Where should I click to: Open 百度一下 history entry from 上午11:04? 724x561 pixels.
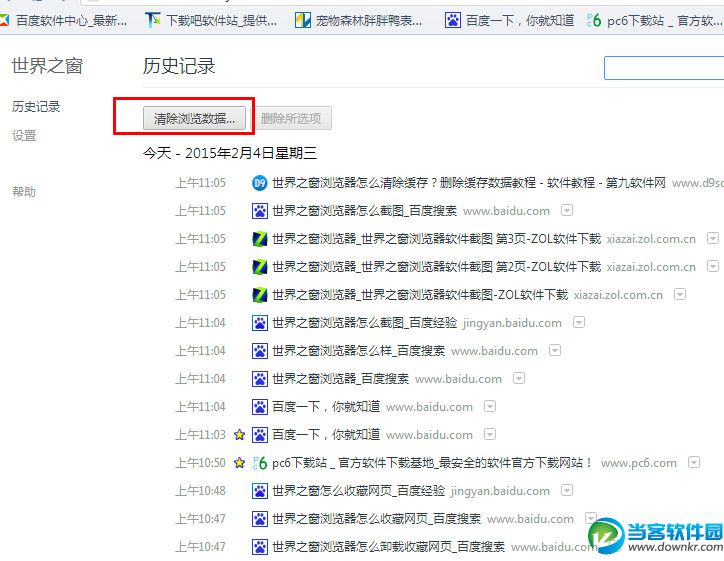(326, 406)
